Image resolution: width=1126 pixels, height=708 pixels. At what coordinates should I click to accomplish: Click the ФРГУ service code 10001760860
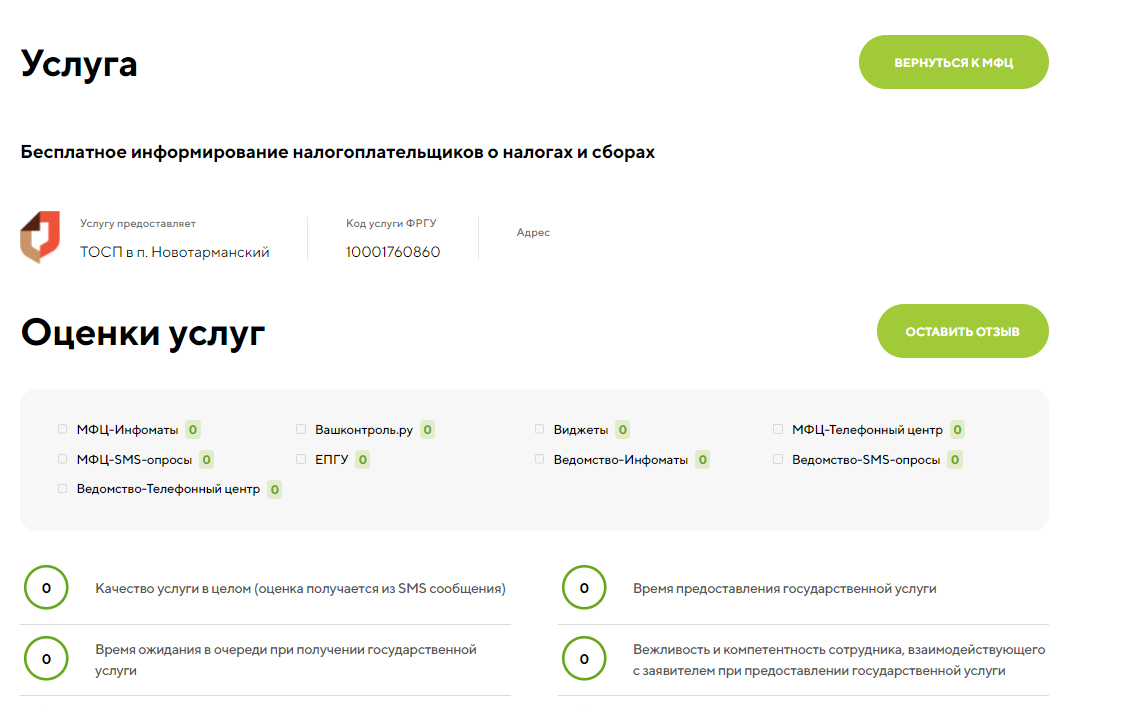[x=393, y=252]
